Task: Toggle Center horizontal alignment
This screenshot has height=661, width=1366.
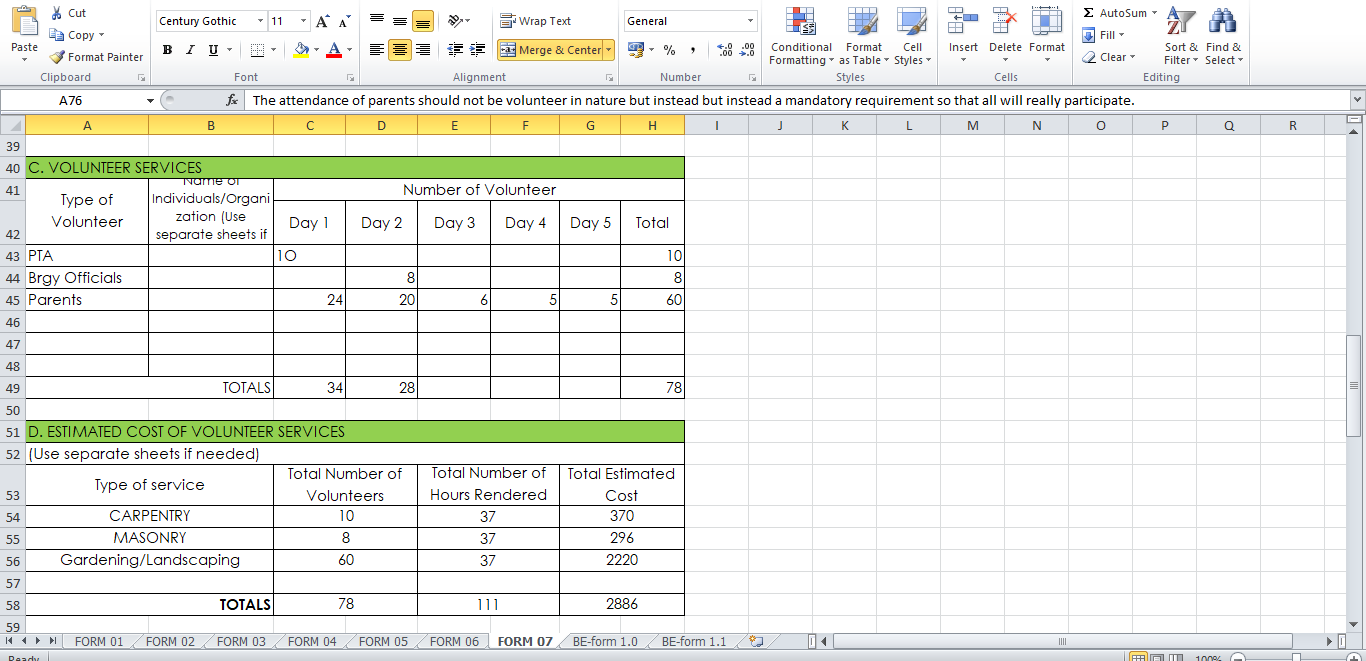Action: (400, 50)
